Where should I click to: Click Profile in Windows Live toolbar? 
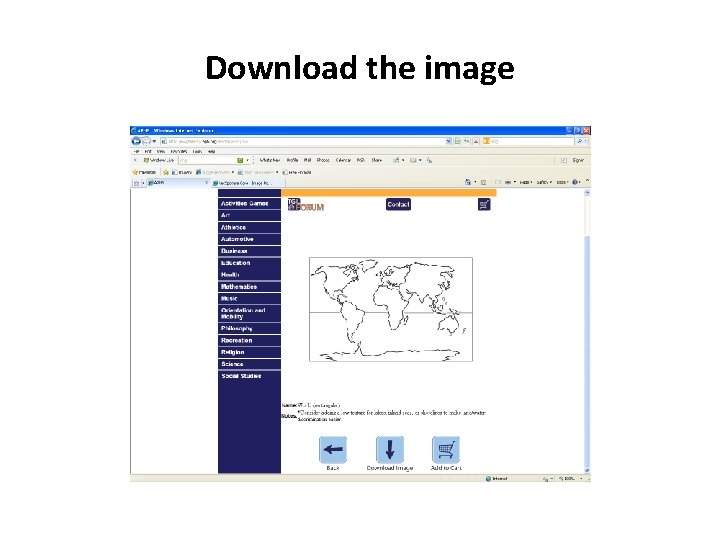292,160
